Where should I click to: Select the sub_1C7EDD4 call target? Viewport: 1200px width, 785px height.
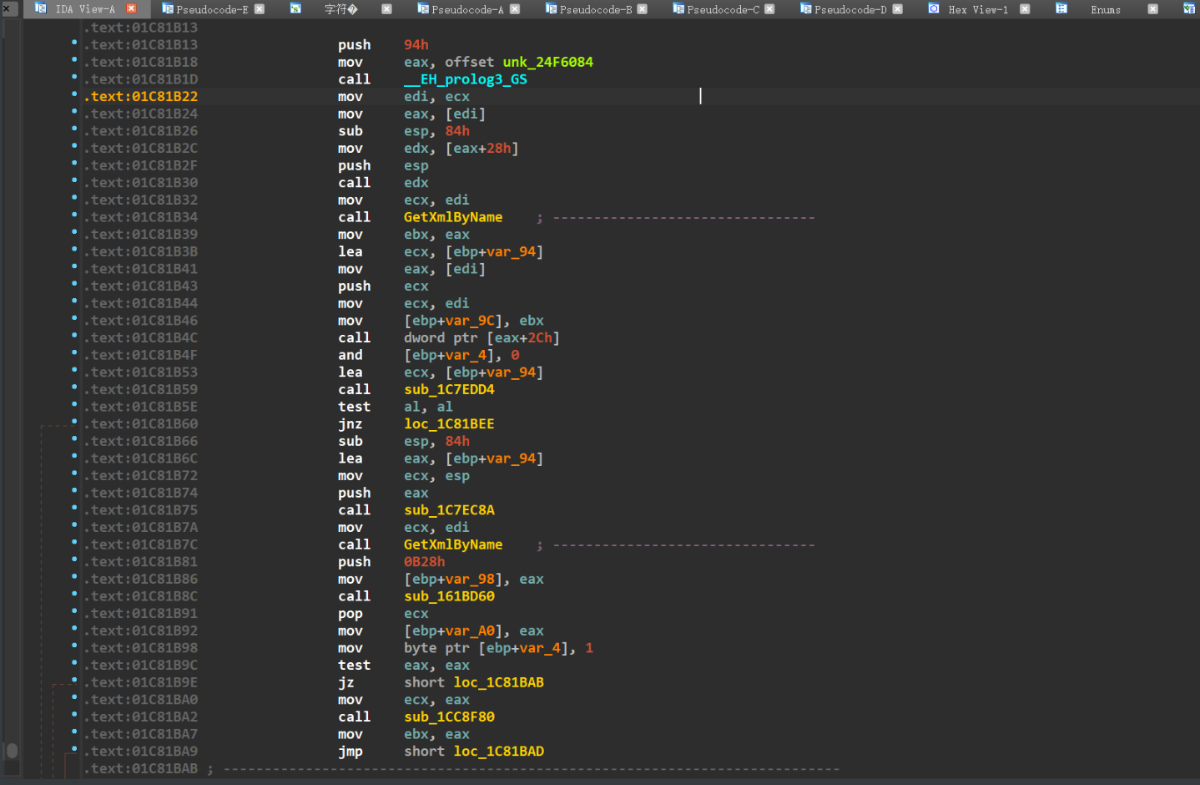(x=449, y=390)
